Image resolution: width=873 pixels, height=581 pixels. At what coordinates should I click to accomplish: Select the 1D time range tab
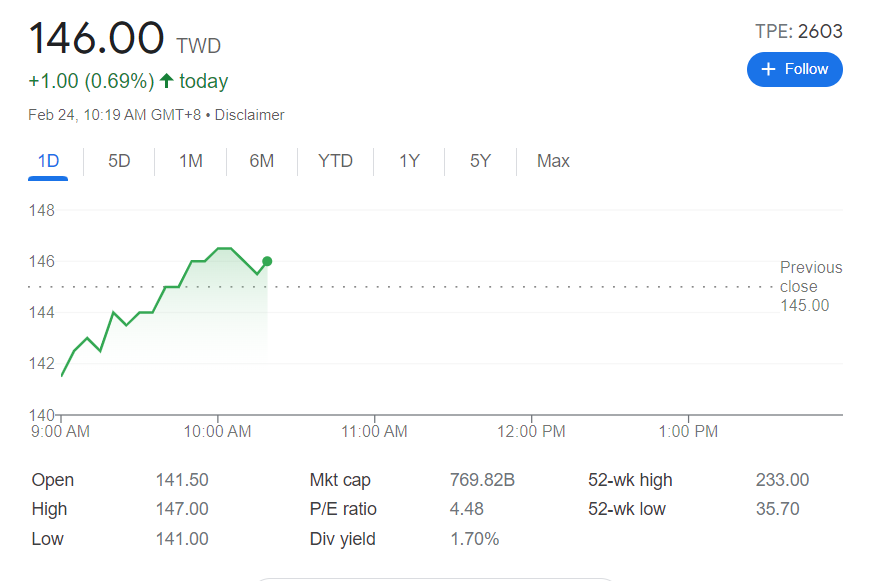click(48, 161)
